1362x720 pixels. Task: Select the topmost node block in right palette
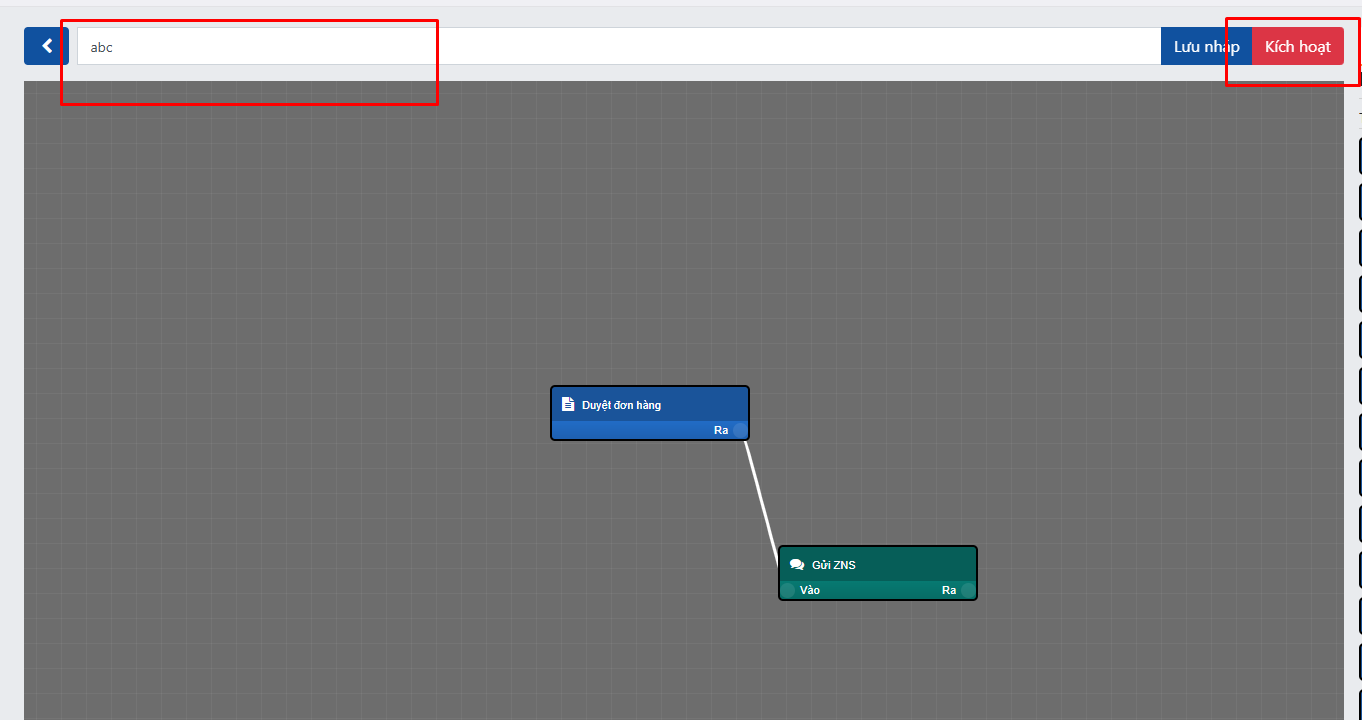coord(1359,156)
